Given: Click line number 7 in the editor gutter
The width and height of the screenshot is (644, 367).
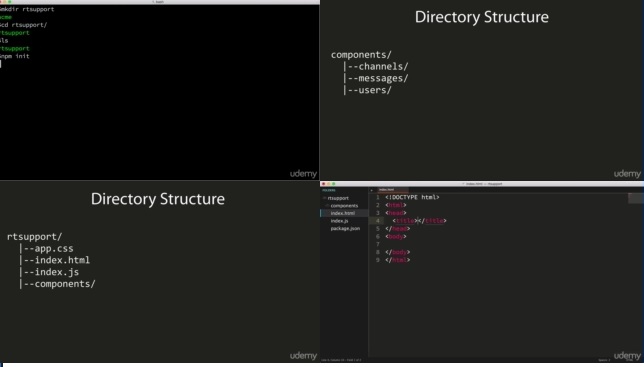Looking at the screenshot, I should click(378, 244).
